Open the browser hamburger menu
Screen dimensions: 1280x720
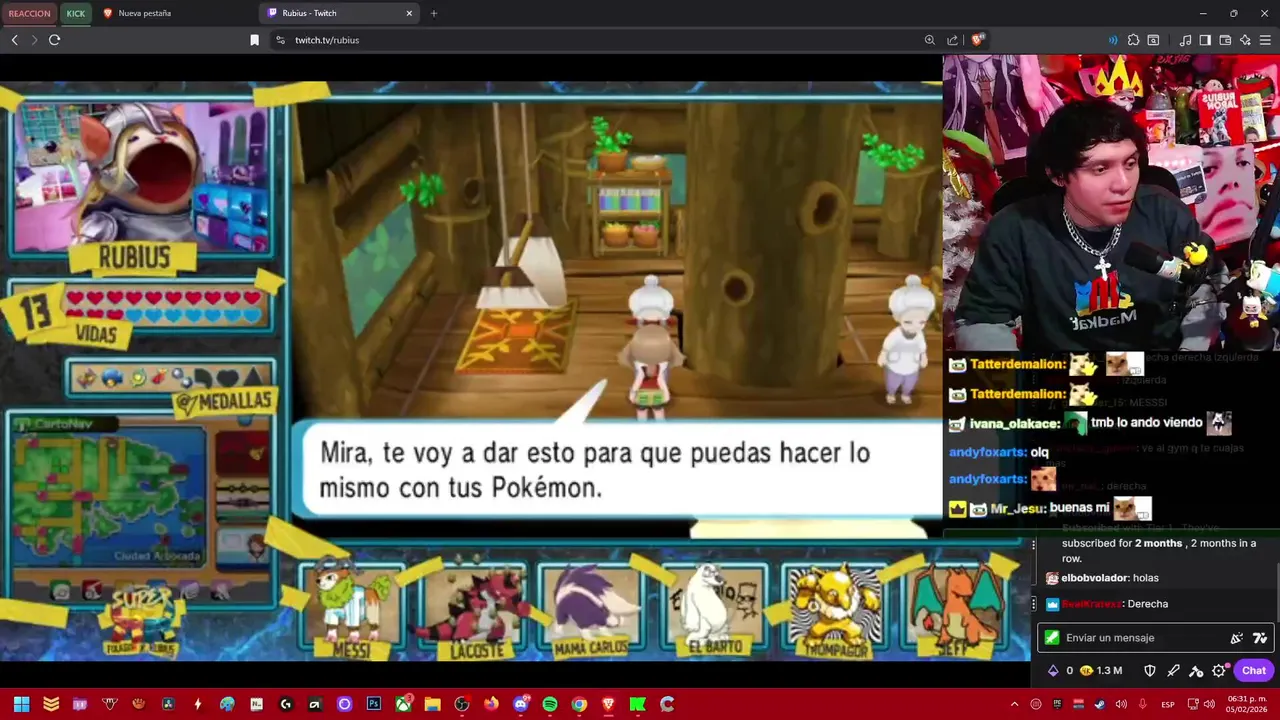(x=1265, y=40)
